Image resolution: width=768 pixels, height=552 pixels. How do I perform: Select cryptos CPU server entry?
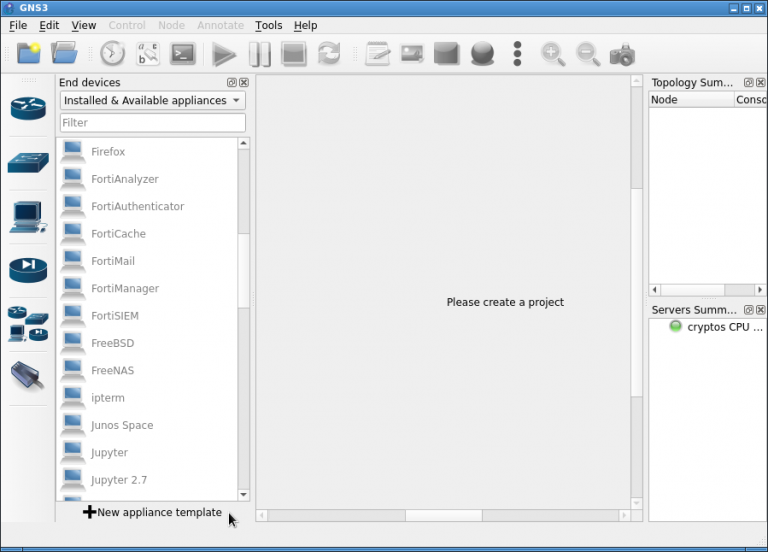pyautogui.click(x=716, y=327)
